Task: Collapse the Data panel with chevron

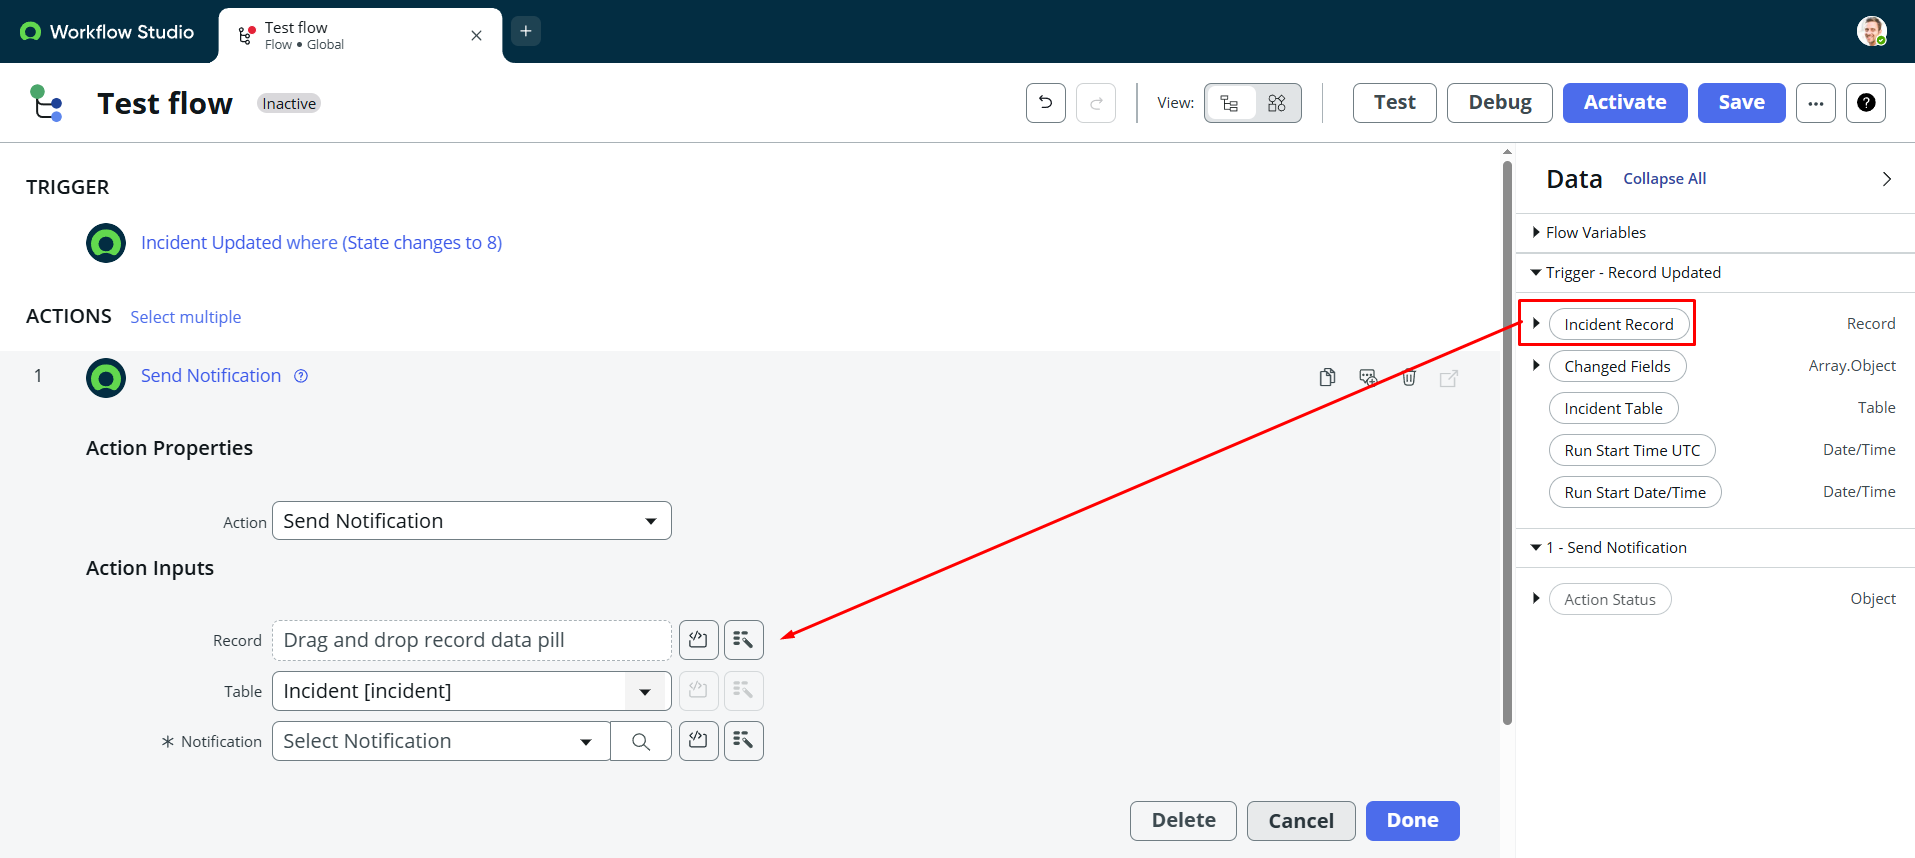Action: (1887, 179)
